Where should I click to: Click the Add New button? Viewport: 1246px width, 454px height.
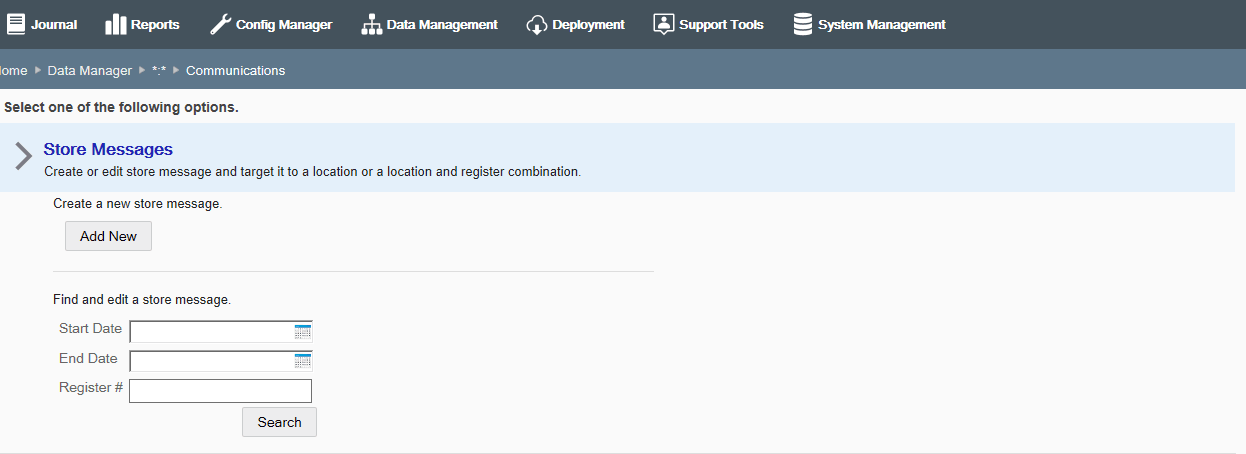108,236
